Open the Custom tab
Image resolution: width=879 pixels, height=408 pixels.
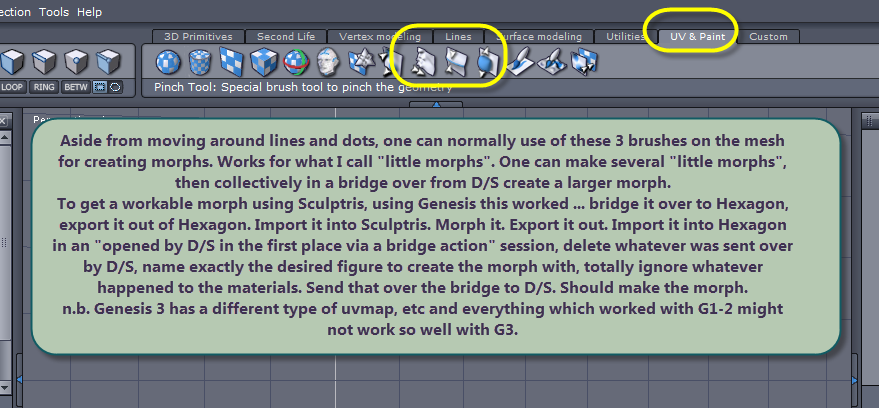769,36
